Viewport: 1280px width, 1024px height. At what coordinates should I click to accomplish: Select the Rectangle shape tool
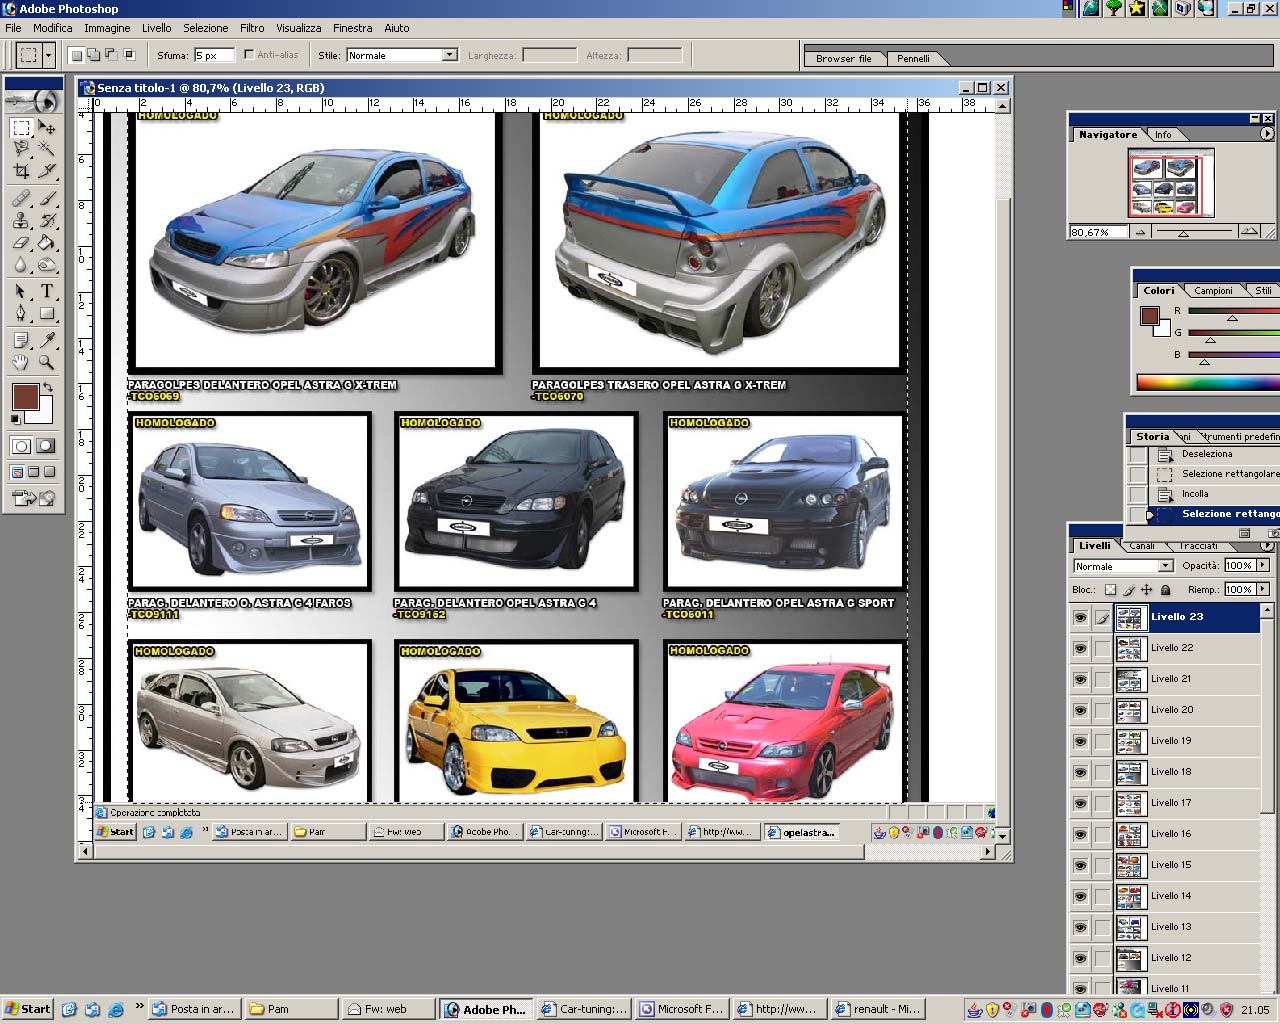[x=46, y=313]
